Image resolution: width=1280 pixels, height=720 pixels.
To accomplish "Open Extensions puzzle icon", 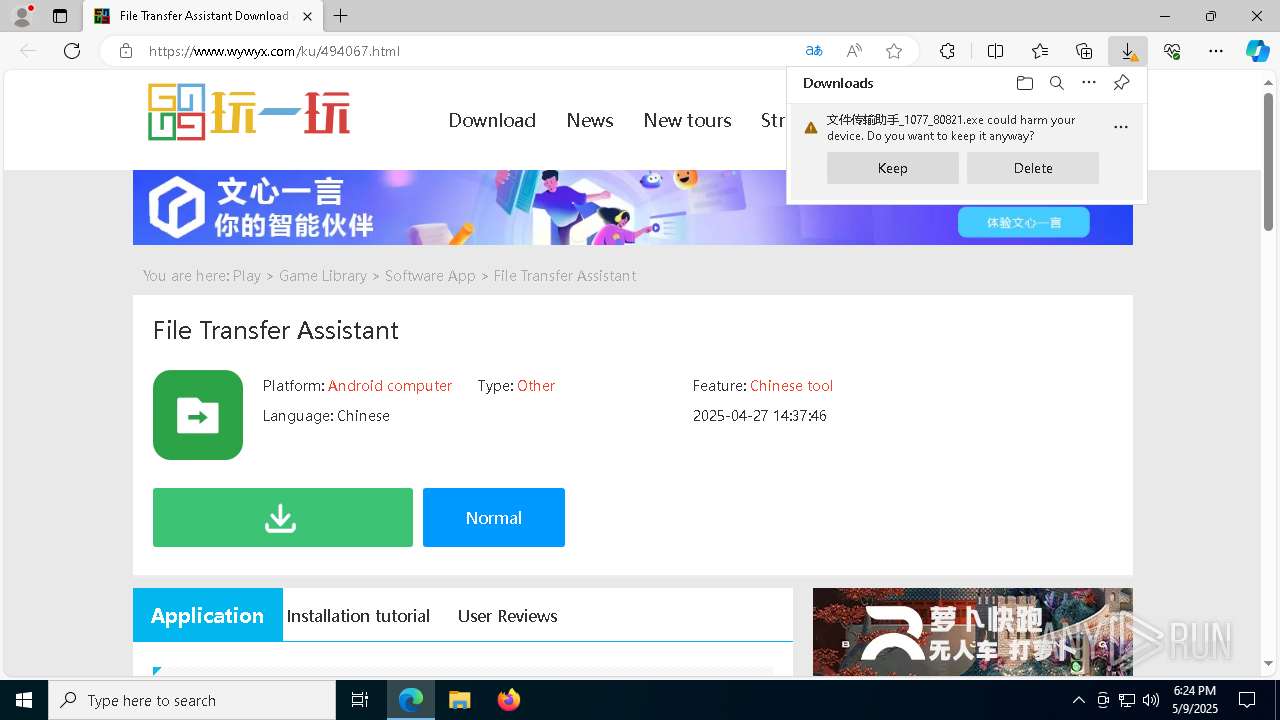I will (947, 51).
